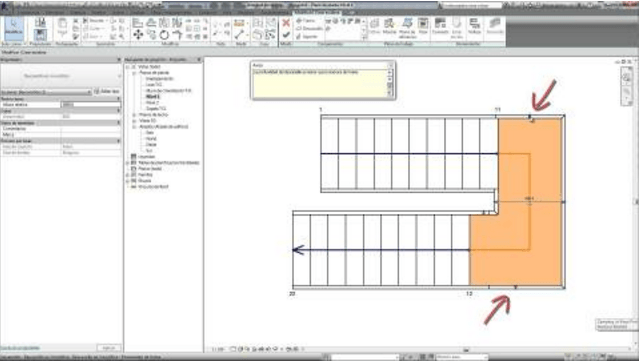Viewport: 640px width, 362px height.
Task: Collapse the Planos de planta tree node
Action: tap(134, 73)
